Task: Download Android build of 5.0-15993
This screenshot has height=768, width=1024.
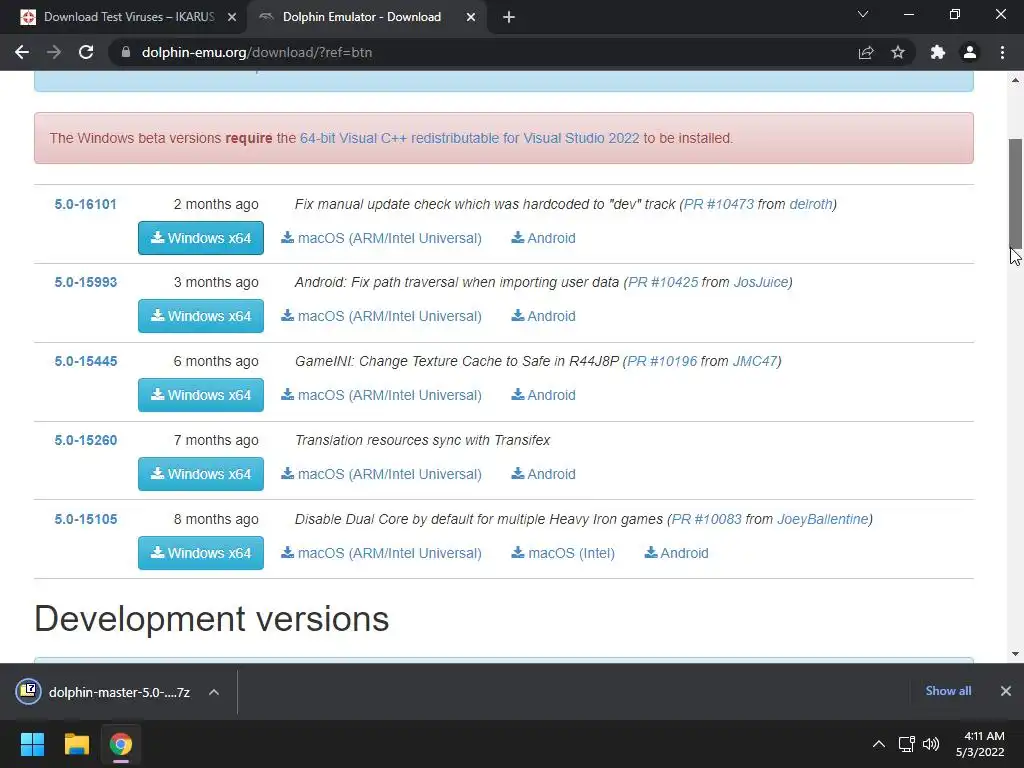Action: 543,316
